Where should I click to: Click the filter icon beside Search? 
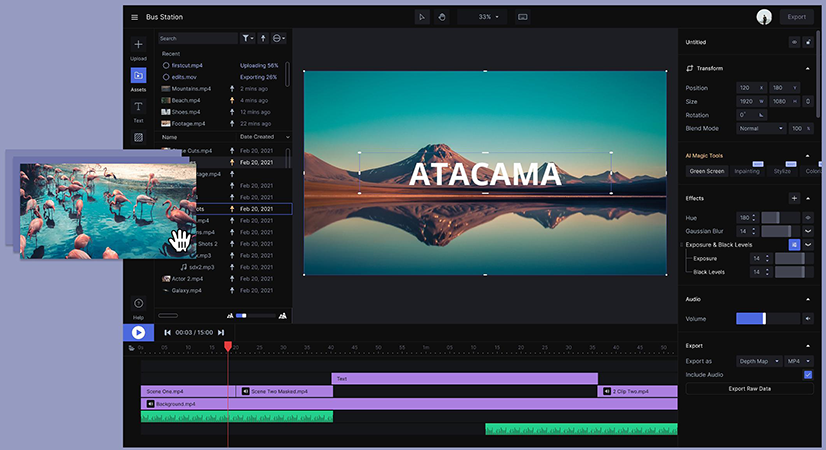(x=247, y=38)
